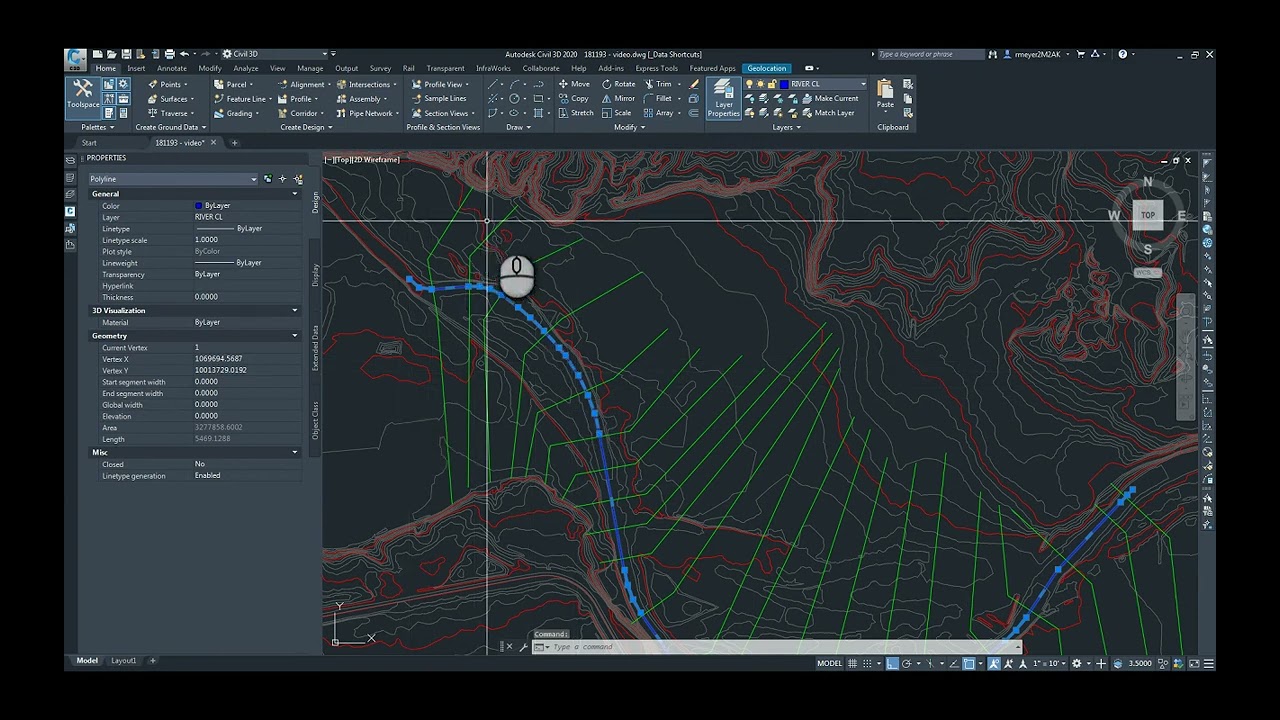Click the Civil 3D application menu button
1280x720 pixels.
click(76, 59)
